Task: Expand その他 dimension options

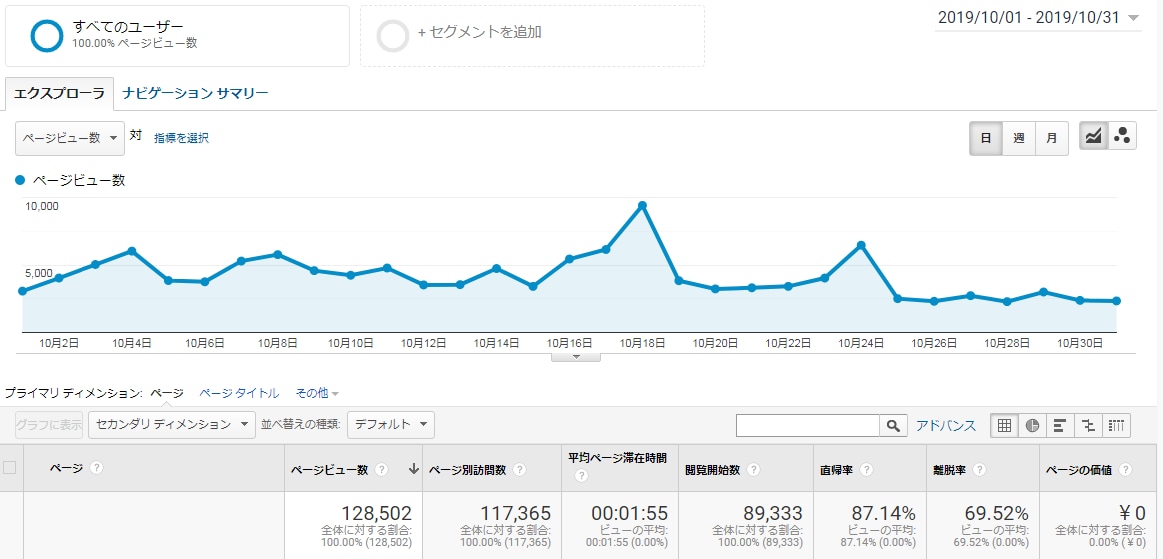Action: pyautogui.click(x=317, y=393)
